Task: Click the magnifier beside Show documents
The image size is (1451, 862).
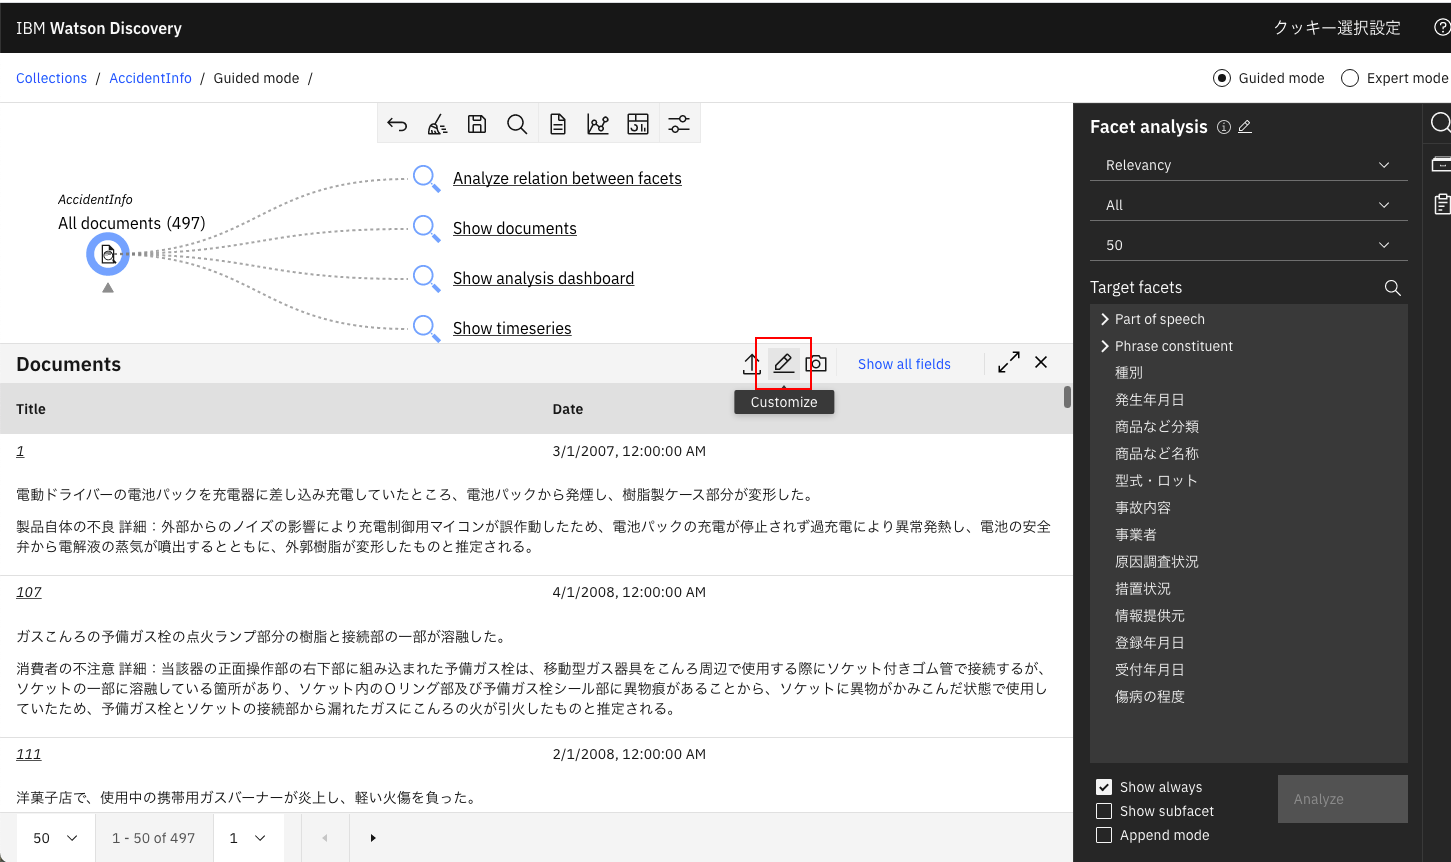Action: 427,228
